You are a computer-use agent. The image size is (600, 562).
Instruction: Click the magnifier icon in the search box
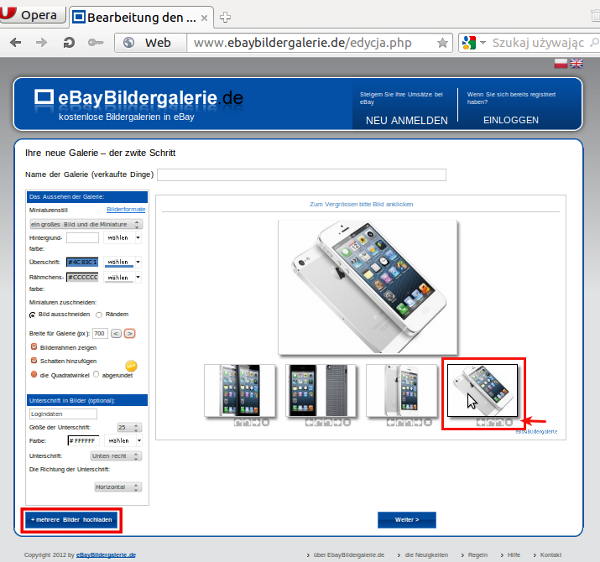coord(594,42)
